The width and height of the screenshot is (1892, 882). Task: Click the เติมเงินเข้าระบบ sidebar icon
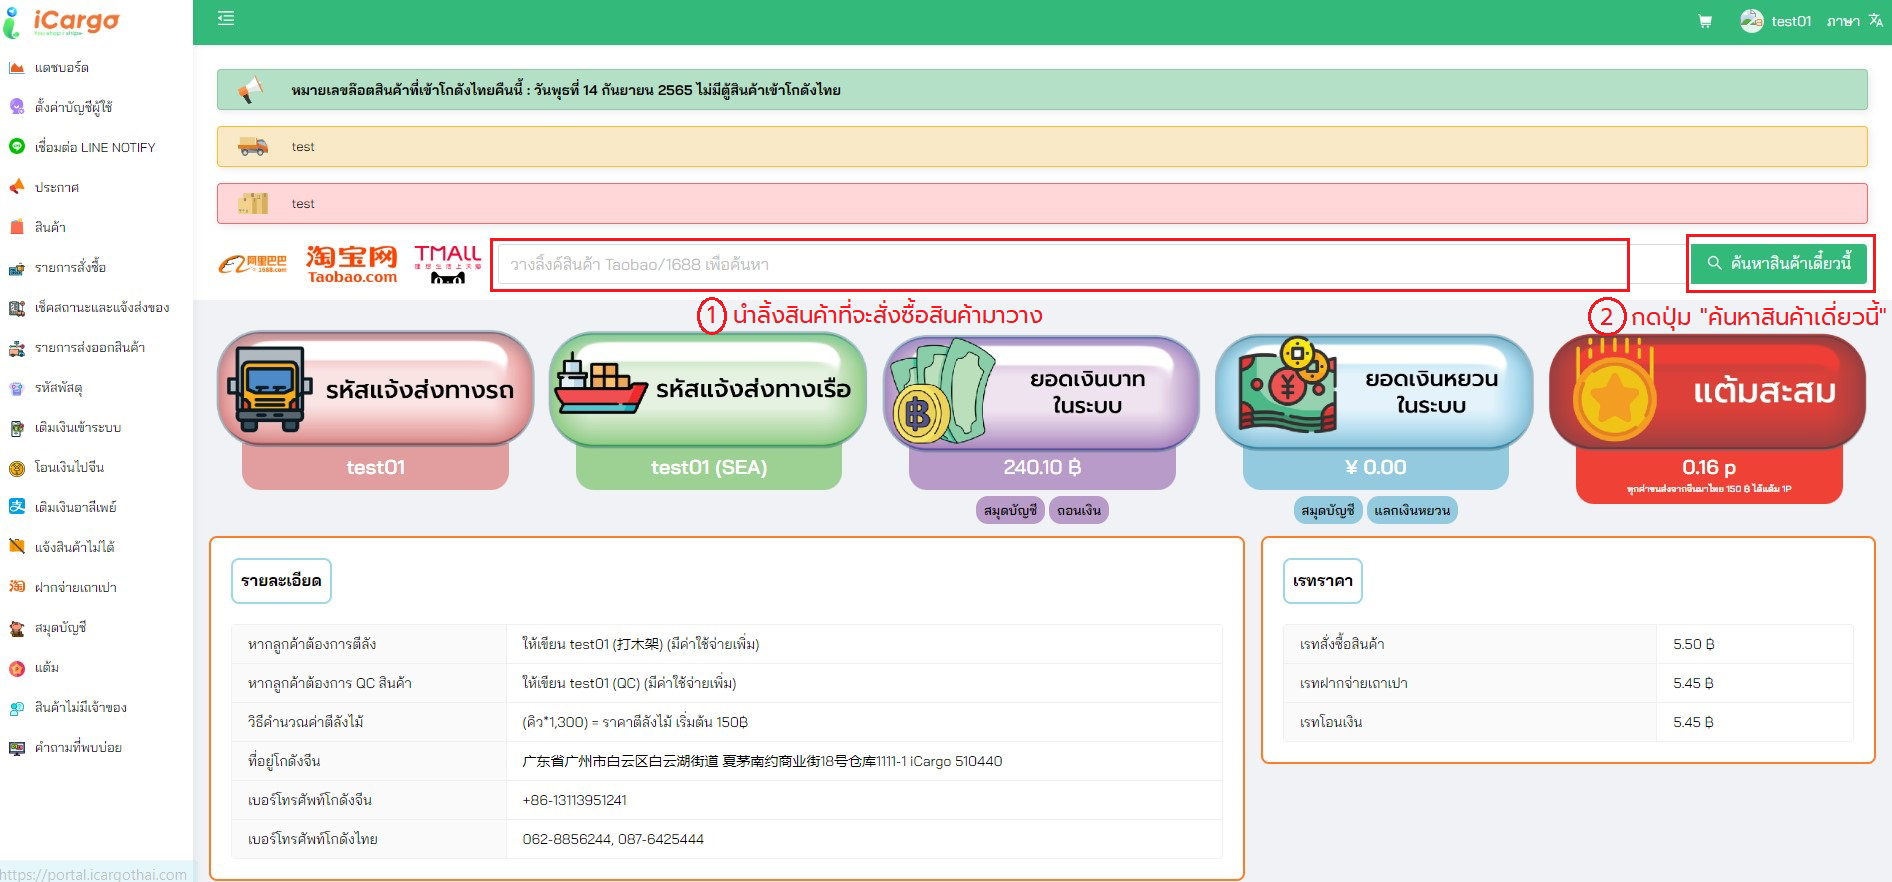point(16,428)
